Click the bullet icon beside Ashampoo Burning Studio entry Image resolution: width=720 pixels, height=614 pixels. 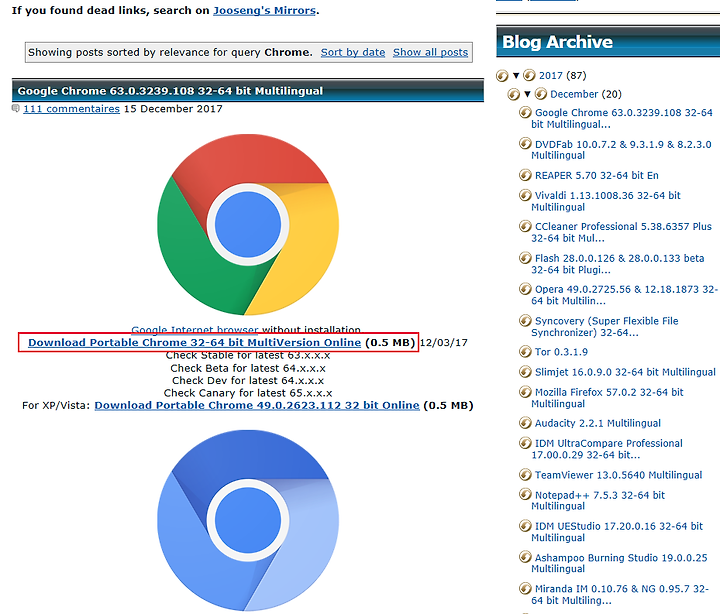click(525, 557)
